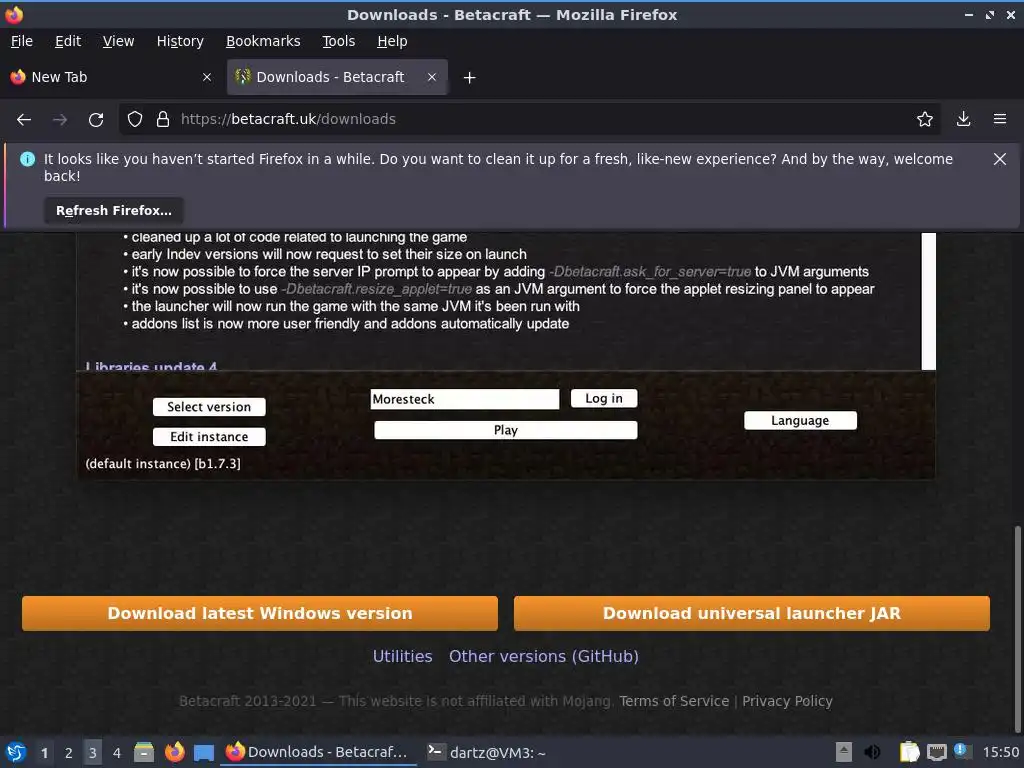Click the changelog white scrollbar
Viewport: 1024px width, 768px height.
(x=929, y=301)
